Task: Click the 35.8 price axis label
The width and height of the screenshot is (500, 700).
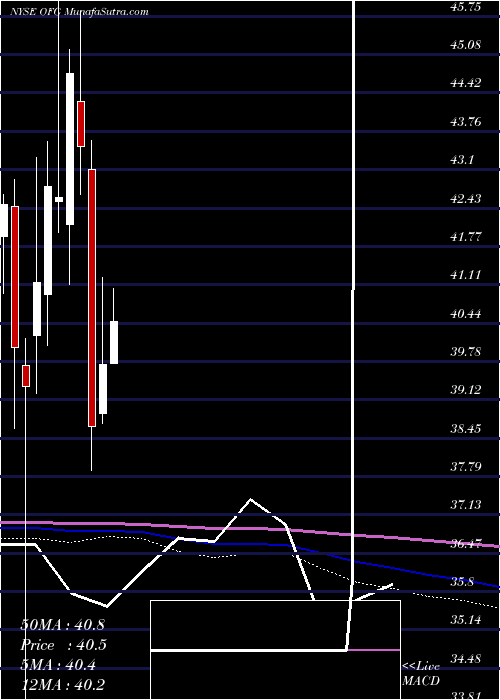Action: tap(462, 582)
